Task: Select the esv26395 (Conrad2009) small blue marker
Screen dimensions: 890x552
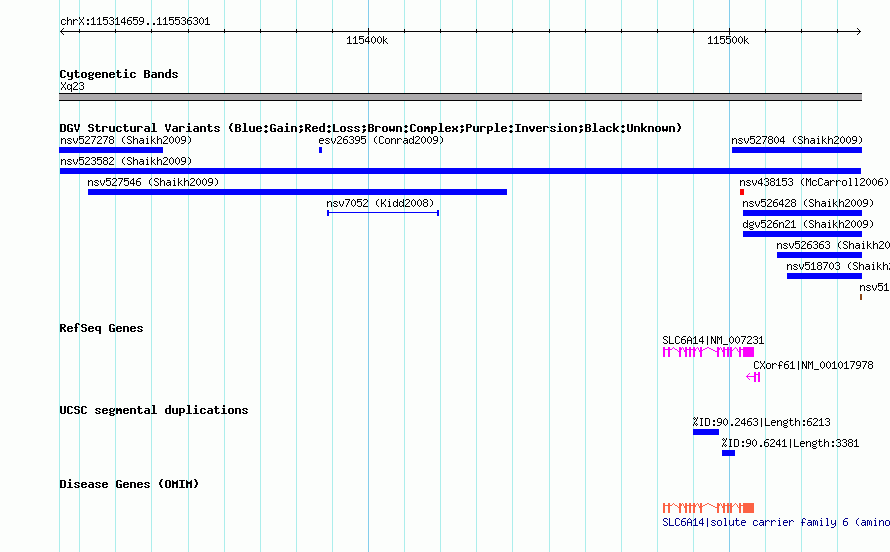Action: pos(321,150)
